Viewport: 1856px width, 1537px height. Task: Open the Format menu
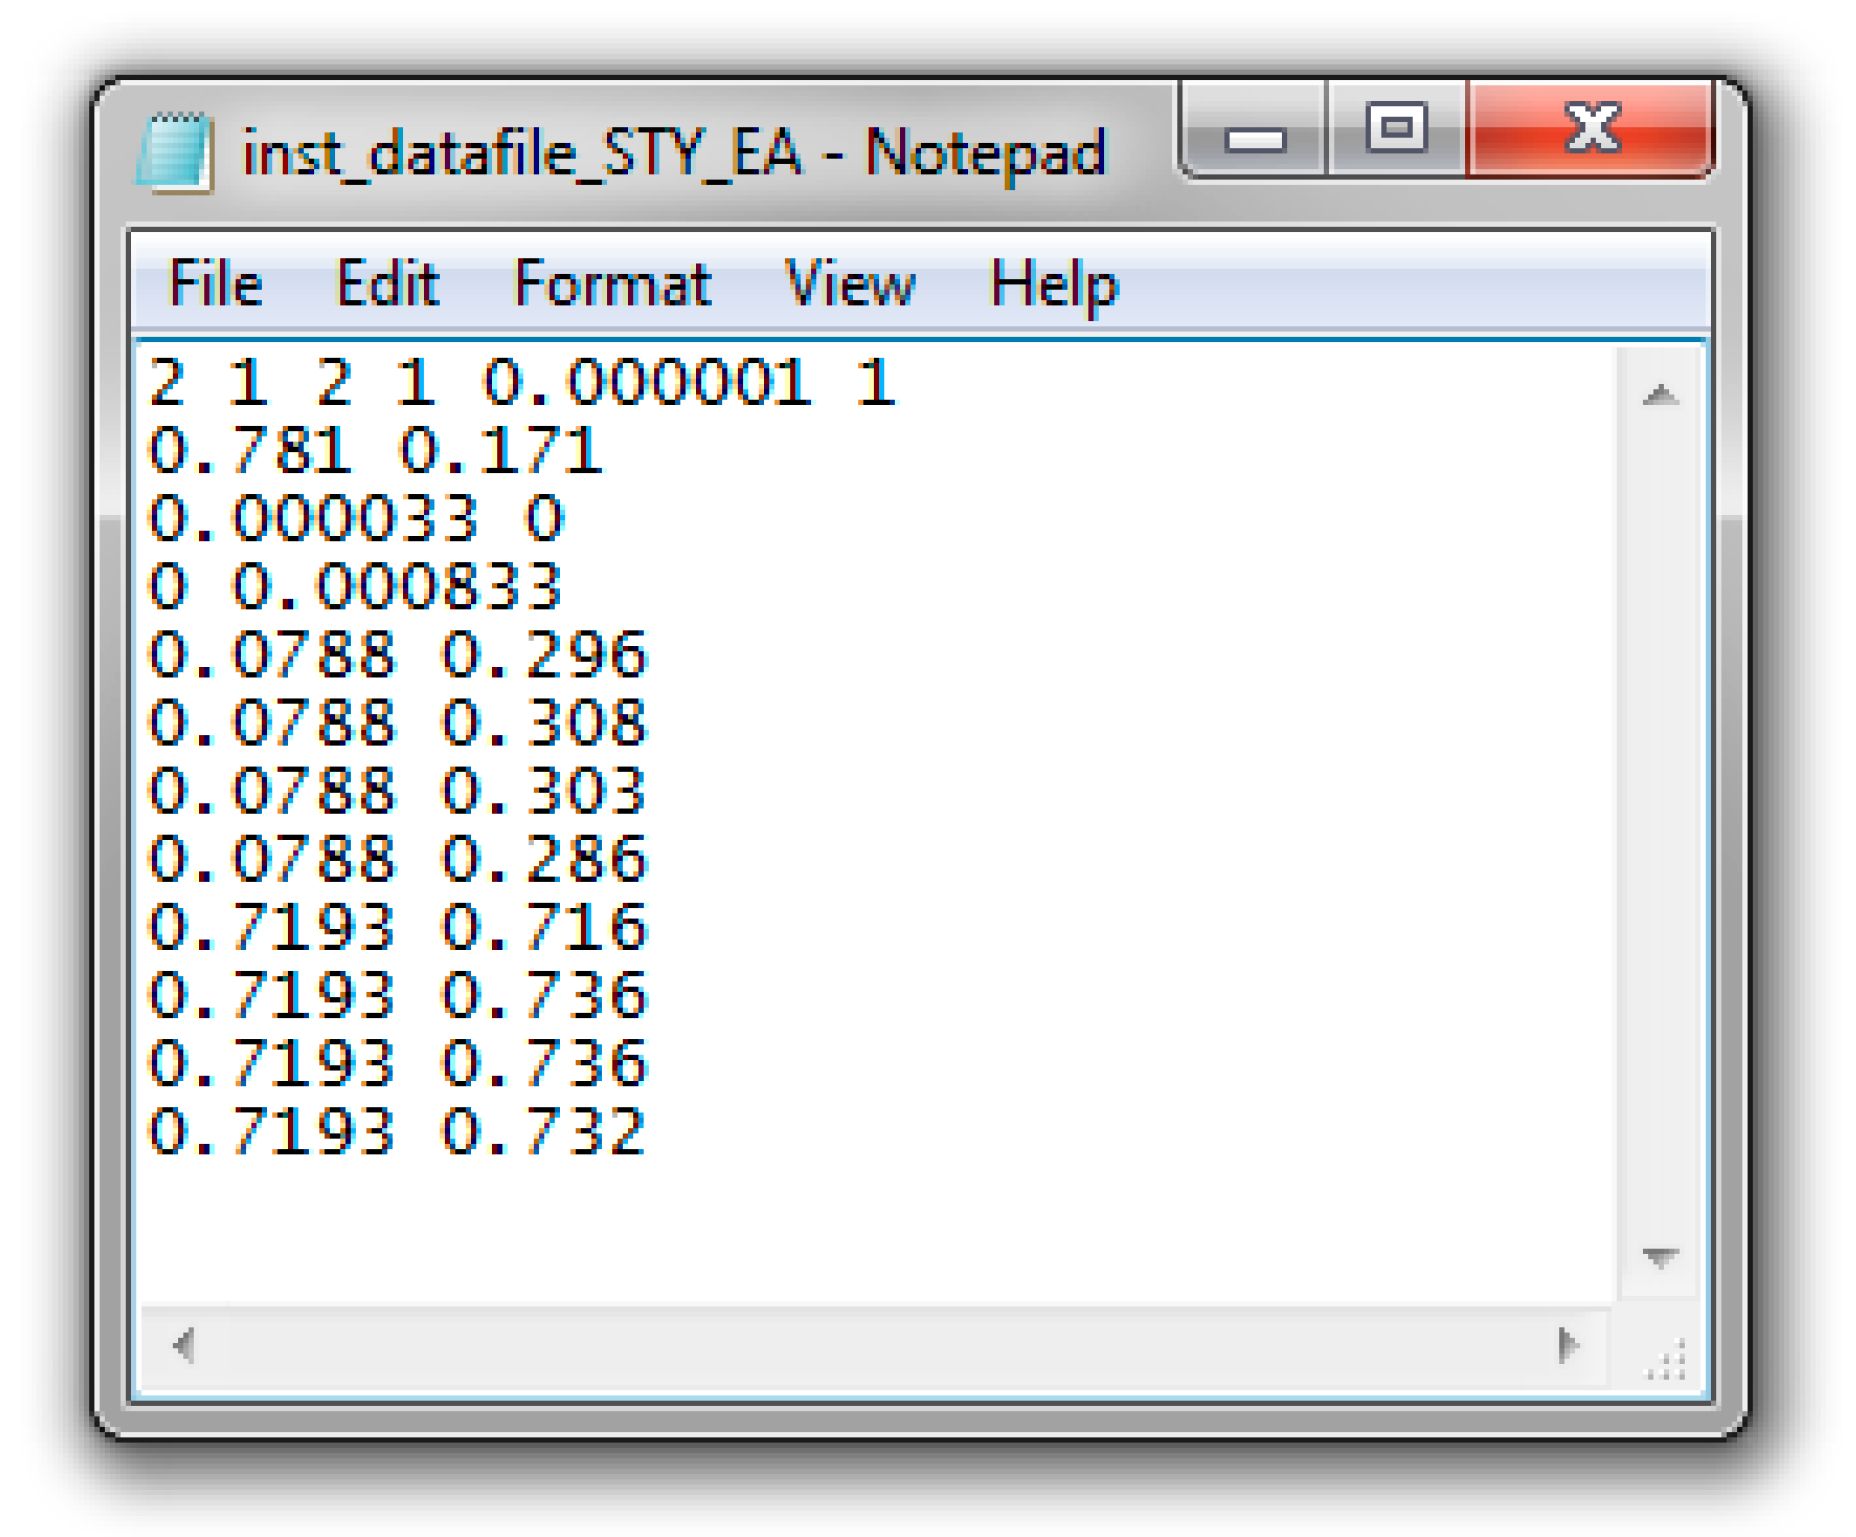(x=612, y=284)
